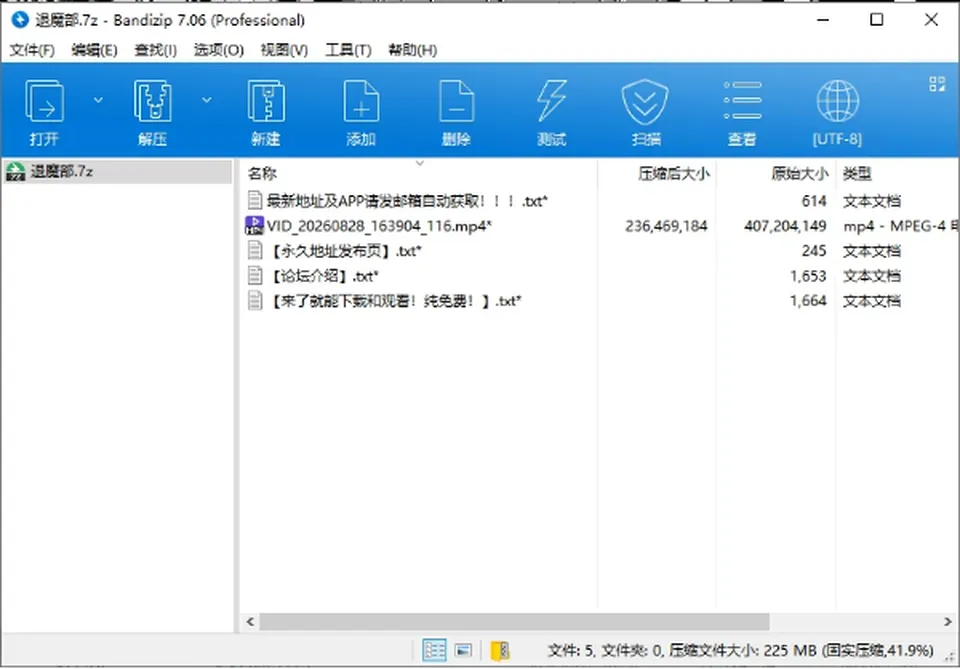Select file 【论坛介绍】.txt
The width and height of the screenshot is (960, 669).
point(322,276)
